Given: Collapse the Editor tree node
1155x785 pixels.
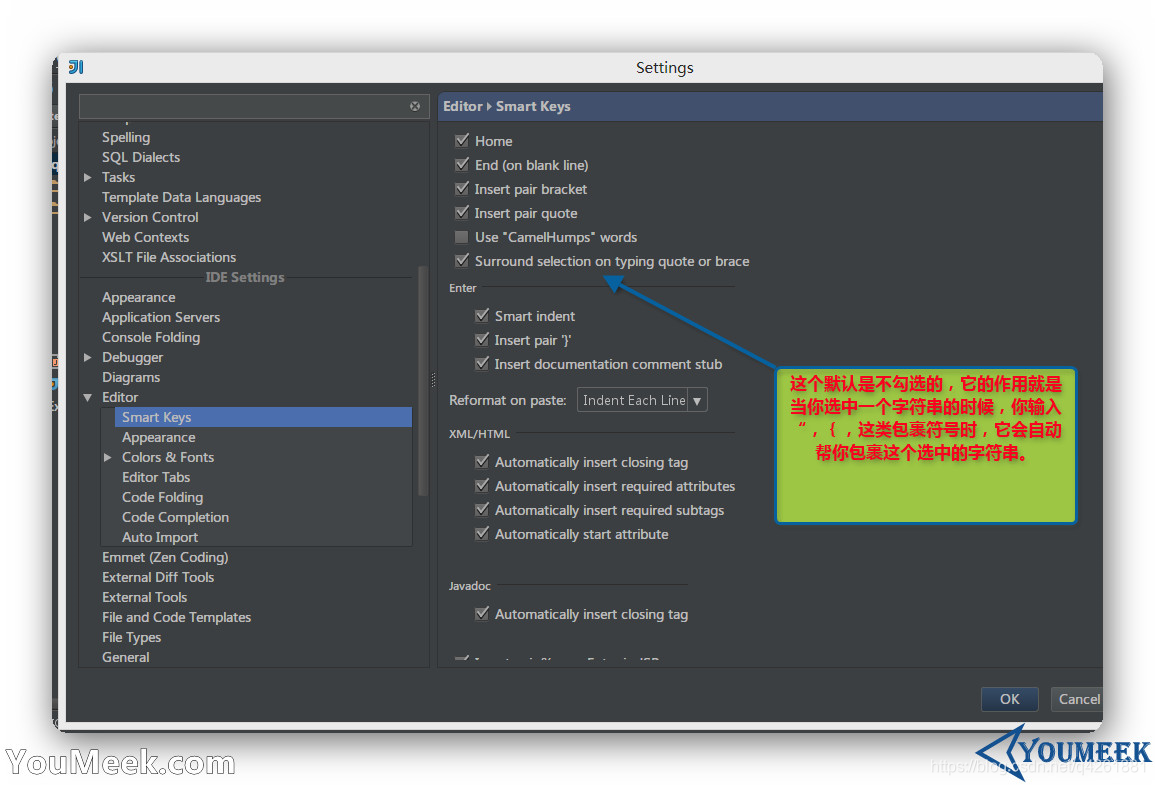Looking at the screenshot, I should coord(88,398).
